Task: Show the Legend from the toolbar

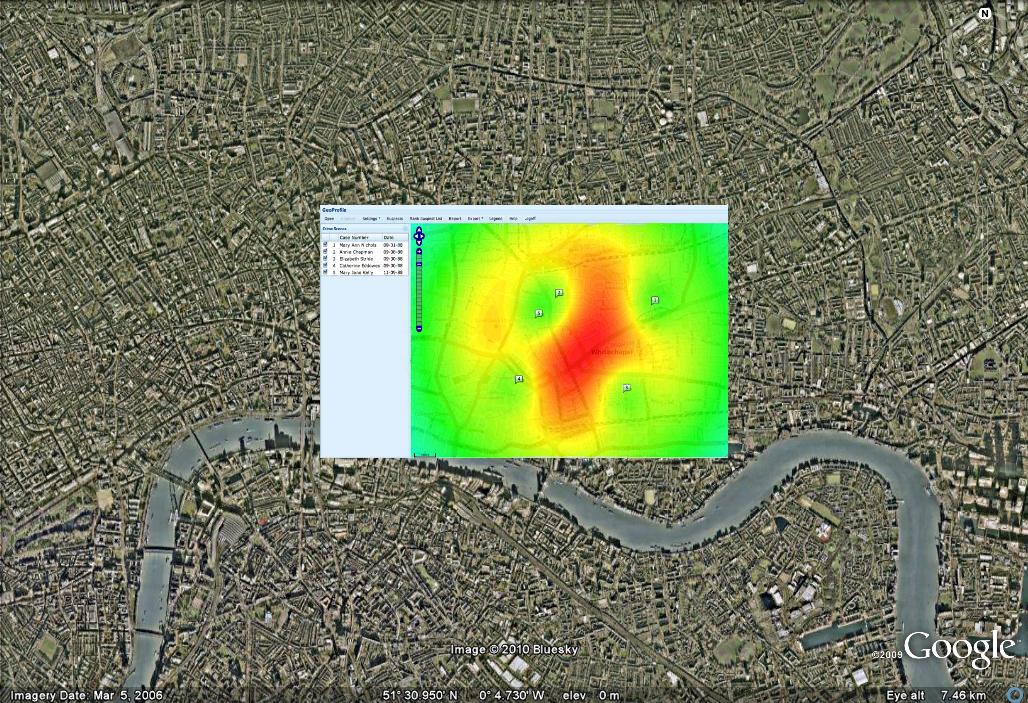Action: pos(495,218)
